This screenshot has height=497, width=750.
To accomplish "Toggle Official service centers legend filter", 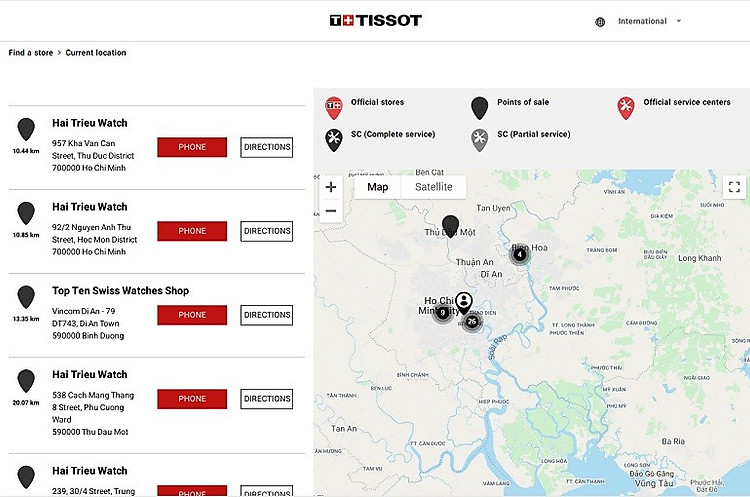I will click(x=626, y=106).
